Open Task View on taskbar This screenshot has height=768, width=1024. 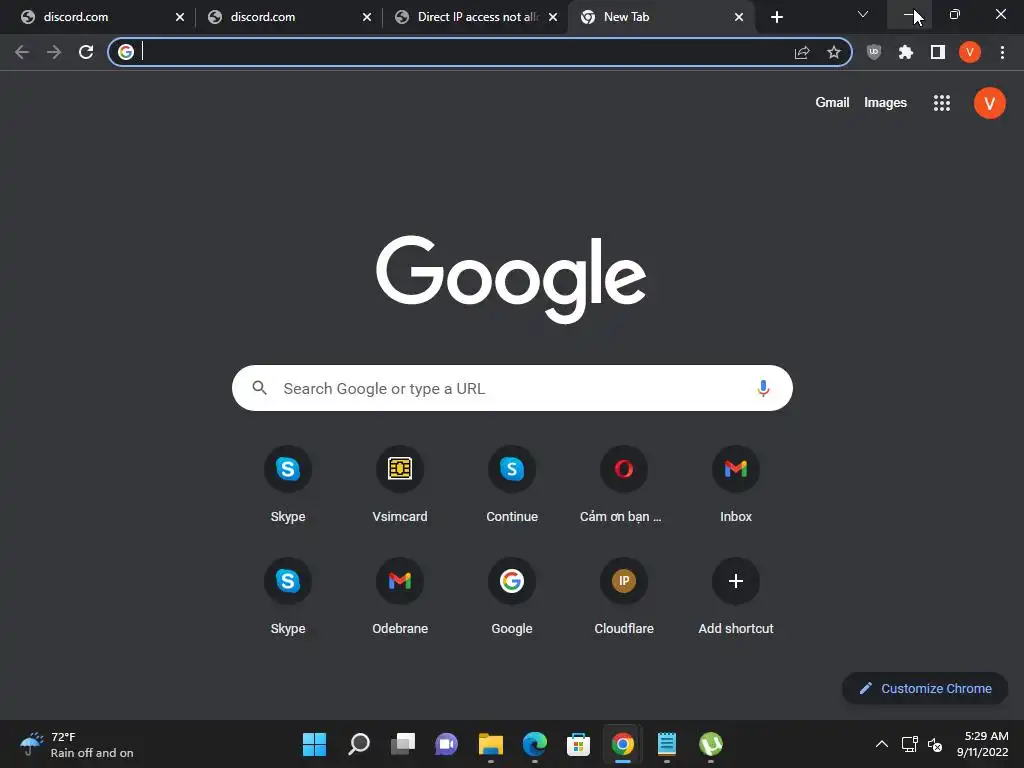click(402, 744)
